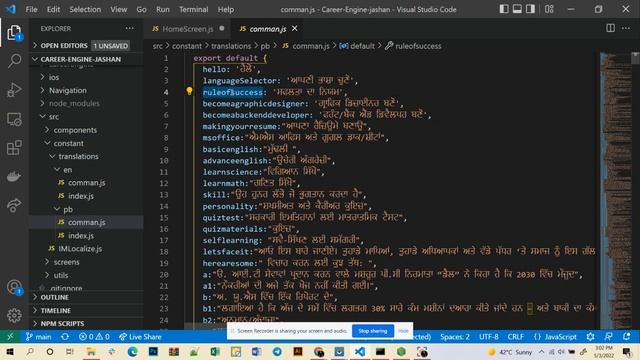Viewport: 640px width, 360px height.
Task: Open the editor More Actions ellipsis
Action: click(626, 28)
